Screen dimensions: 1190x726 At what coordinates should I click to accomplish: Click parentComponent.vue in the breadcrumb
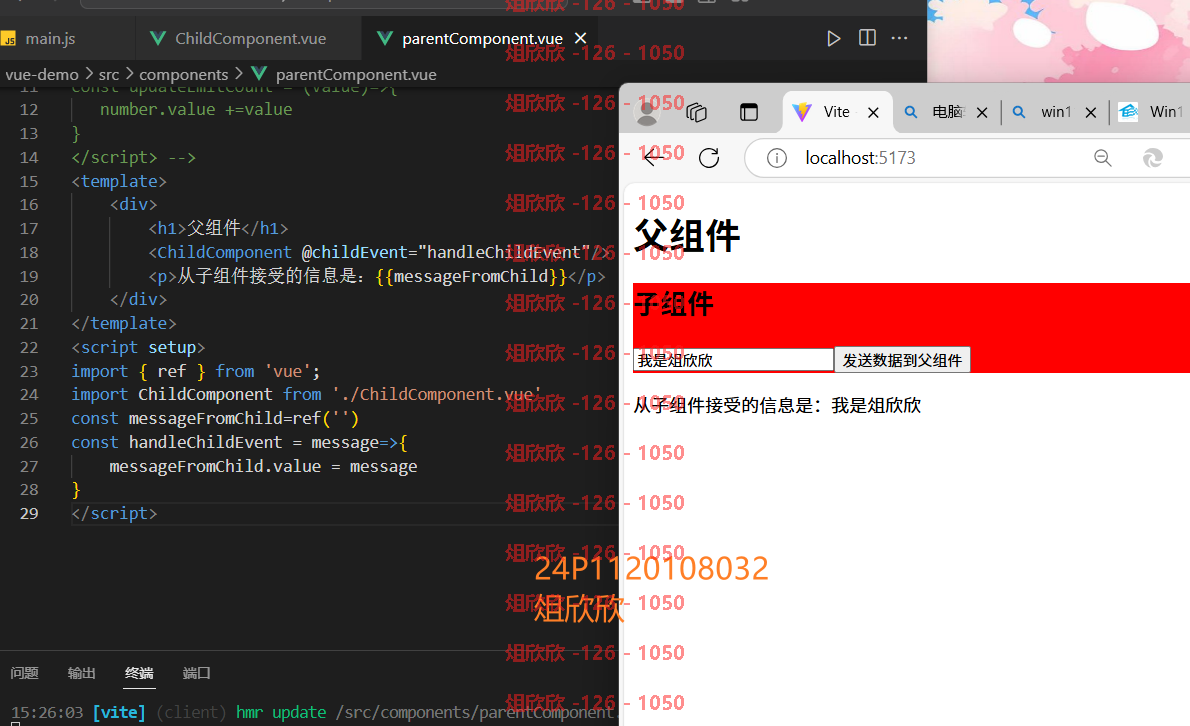coord(355,74)
